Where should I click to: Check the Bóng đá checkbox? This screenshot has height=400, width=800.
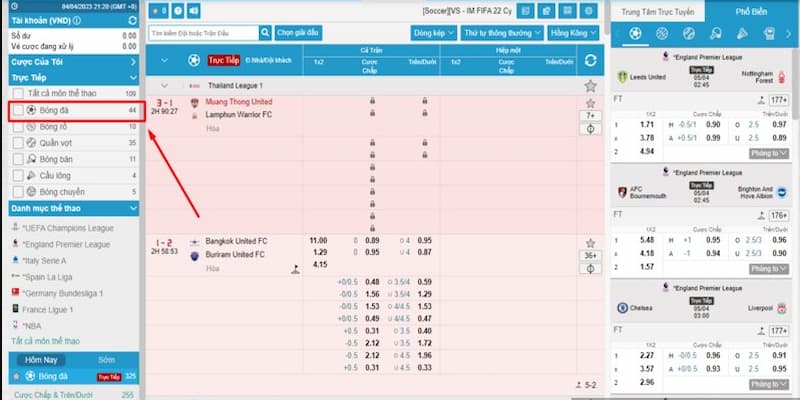pos(18,110)
